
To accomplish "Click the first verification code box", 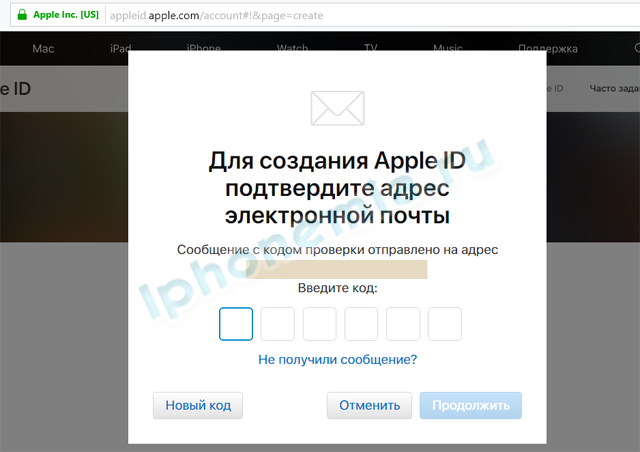I will 236,324.
